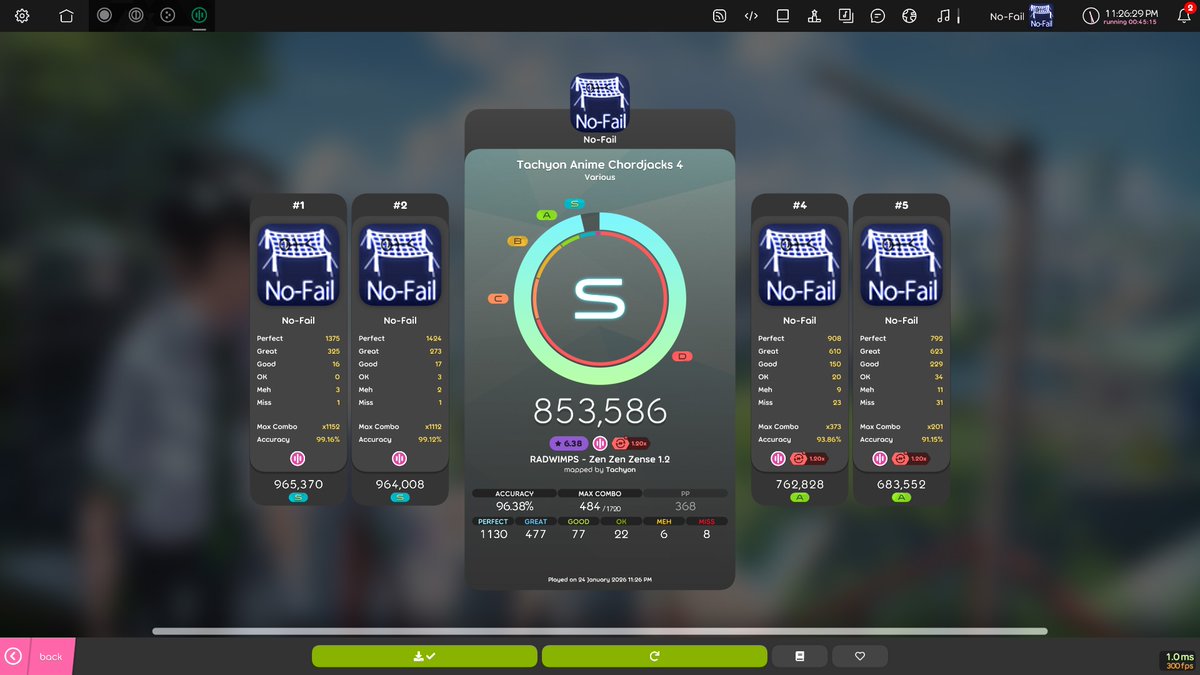
Task: Click the 96.38% accuracy value
Action: tap(514, 506)
